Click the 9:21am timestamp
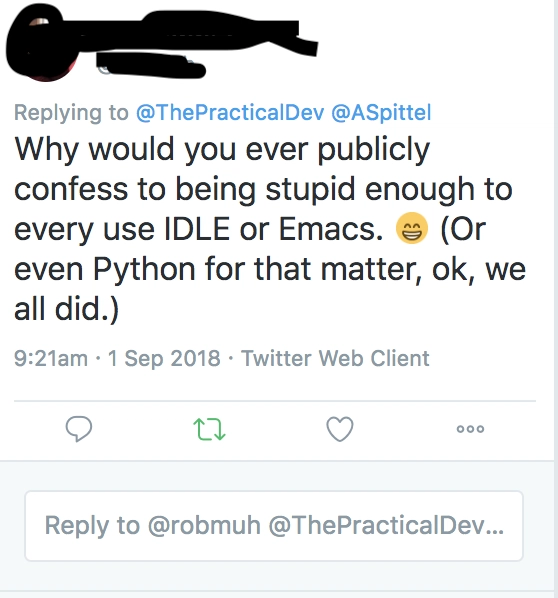The width and height of the screenshot is (558, 598). pos(51,358)
